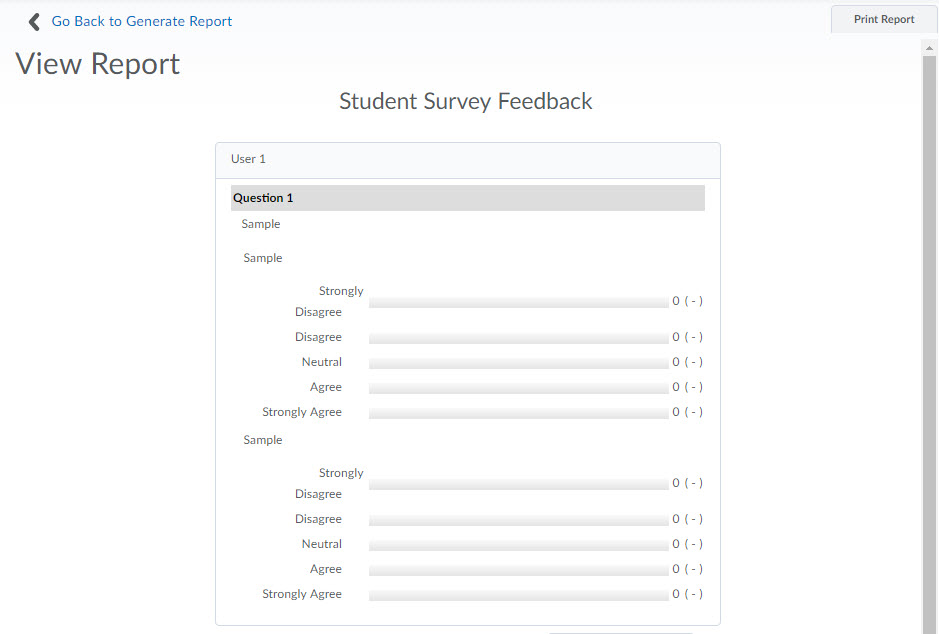Click the back chevron arrow icon

pyautogui.click(x=34, y=21)
